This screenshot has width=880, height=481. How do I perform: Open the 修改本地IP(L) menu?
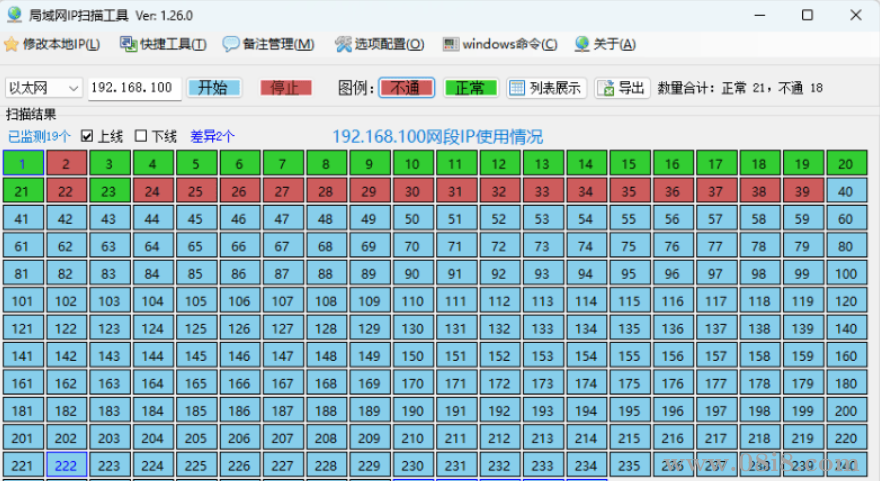pyautogui.click(x=52, y=44)
